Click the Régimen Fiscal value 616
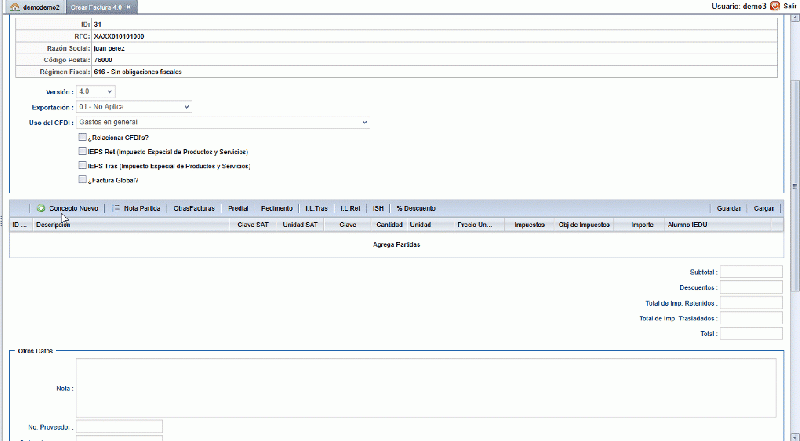The height and width of the screenshot is (441, 800). click(x=138, y=71)
